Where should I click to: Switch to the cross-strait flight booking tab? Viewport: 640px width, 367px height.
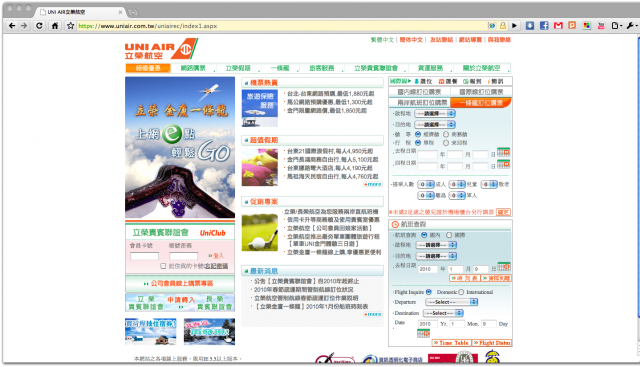(x=419, y=102)
